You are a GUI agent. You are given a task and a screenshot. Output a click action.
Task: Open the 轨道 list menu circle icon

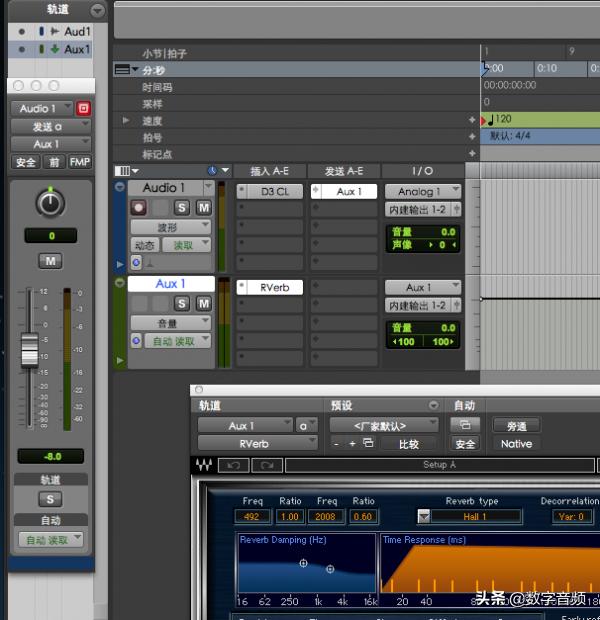[x=97, y=10]
